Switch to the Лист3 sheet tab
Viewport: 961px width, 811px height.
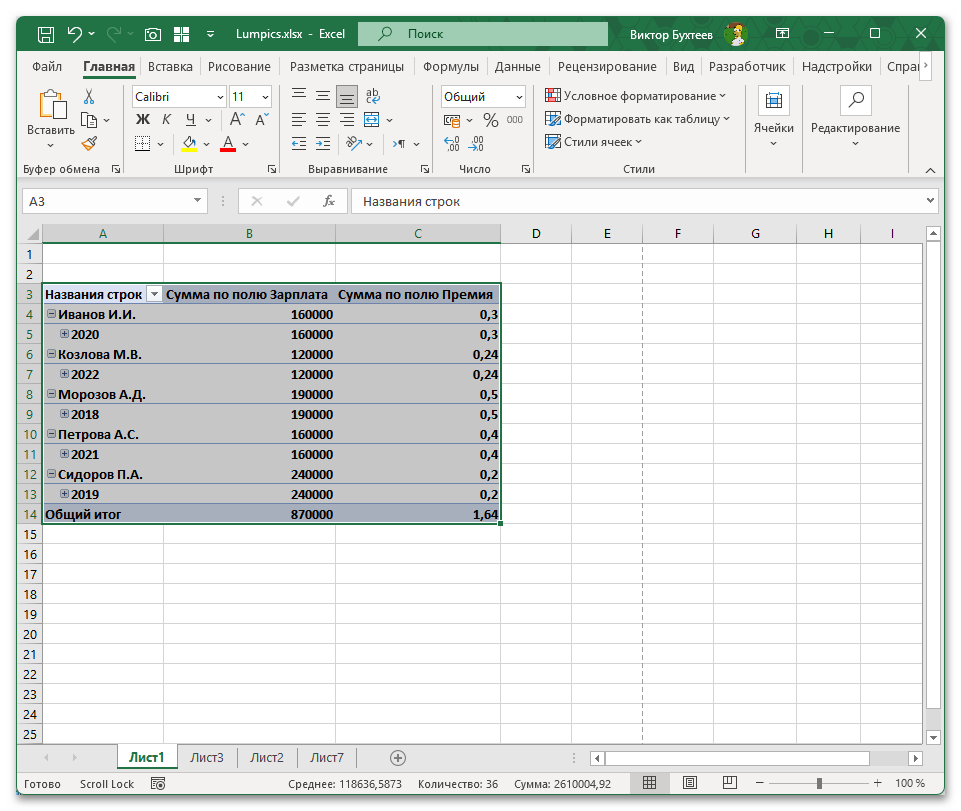[x=207, y=758]
